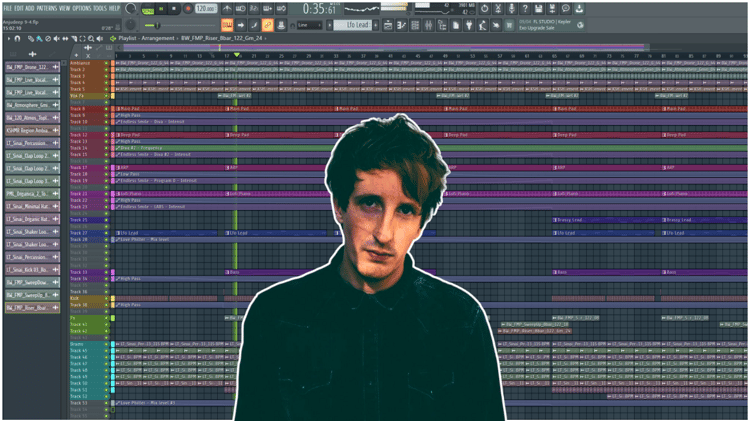The image size is (750, 421).
Task: Toggle the multilink to controllers icon
Action: 267,25
